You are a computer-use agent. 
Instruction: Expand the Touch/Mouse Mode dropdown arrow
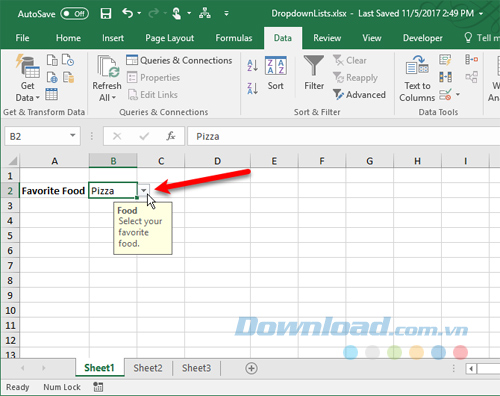(x=189, y=13)
